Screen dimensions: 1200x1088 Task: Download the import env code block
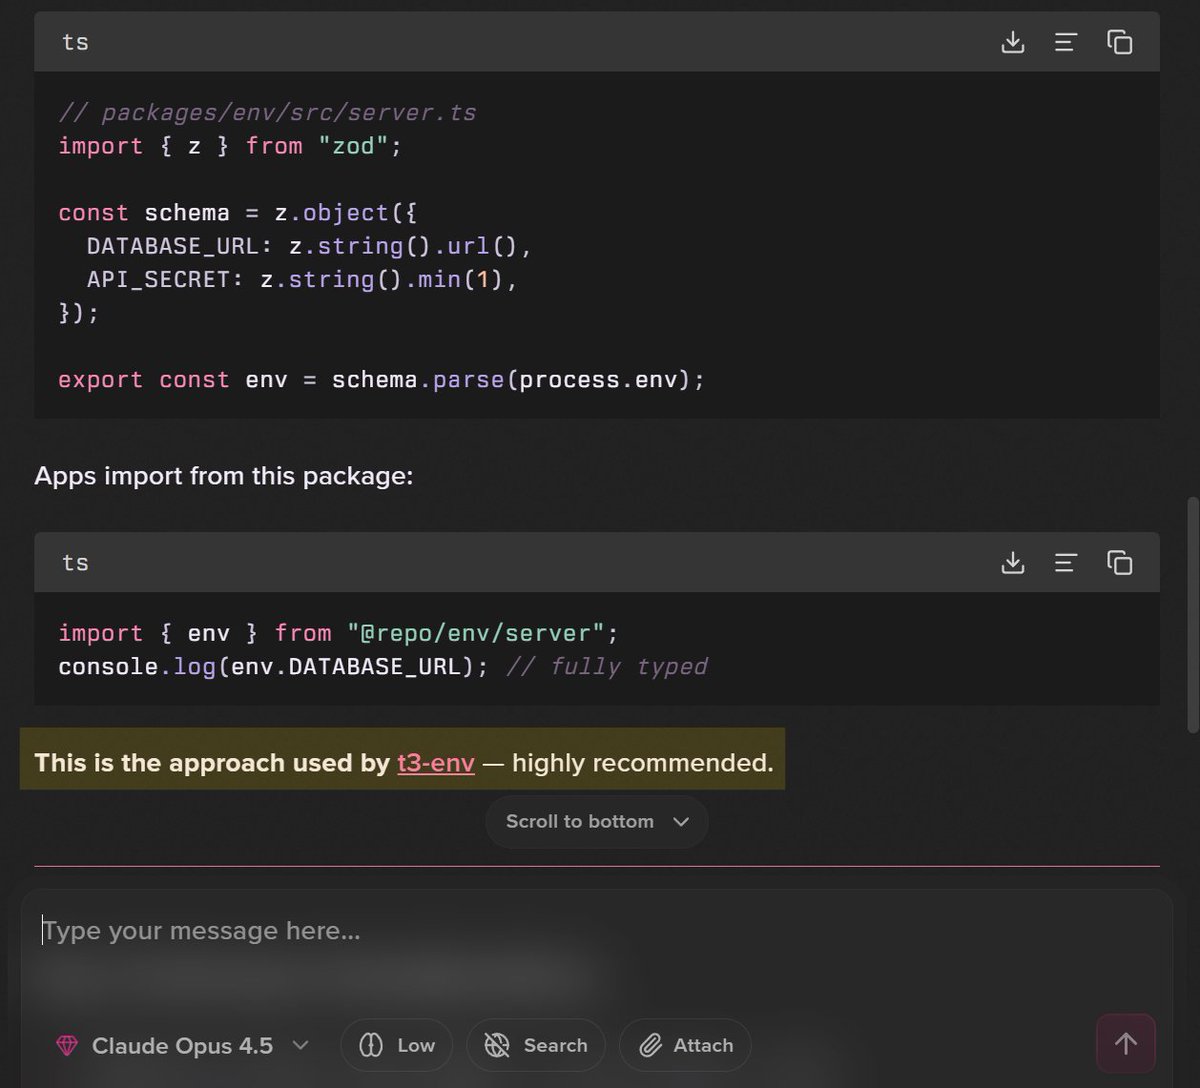pos(1013,563)
